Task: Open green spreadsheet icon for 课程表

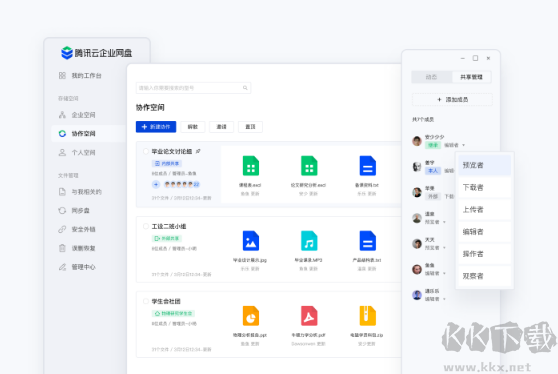Action: pyautogui.click(x=251, y=166)
